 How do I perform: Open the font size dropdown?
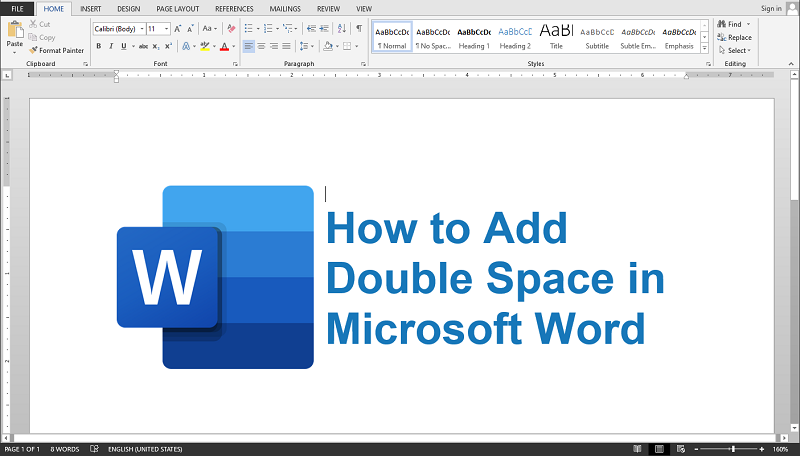point(166,29)
